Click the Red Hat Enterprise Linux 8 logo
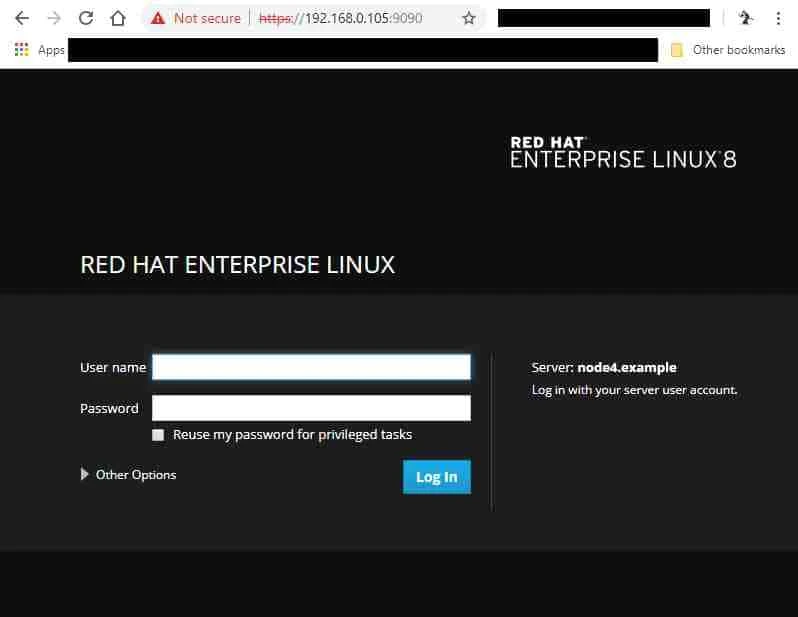Image resolution: width=798 pixels, height=617 pixels. coord(623,152)
